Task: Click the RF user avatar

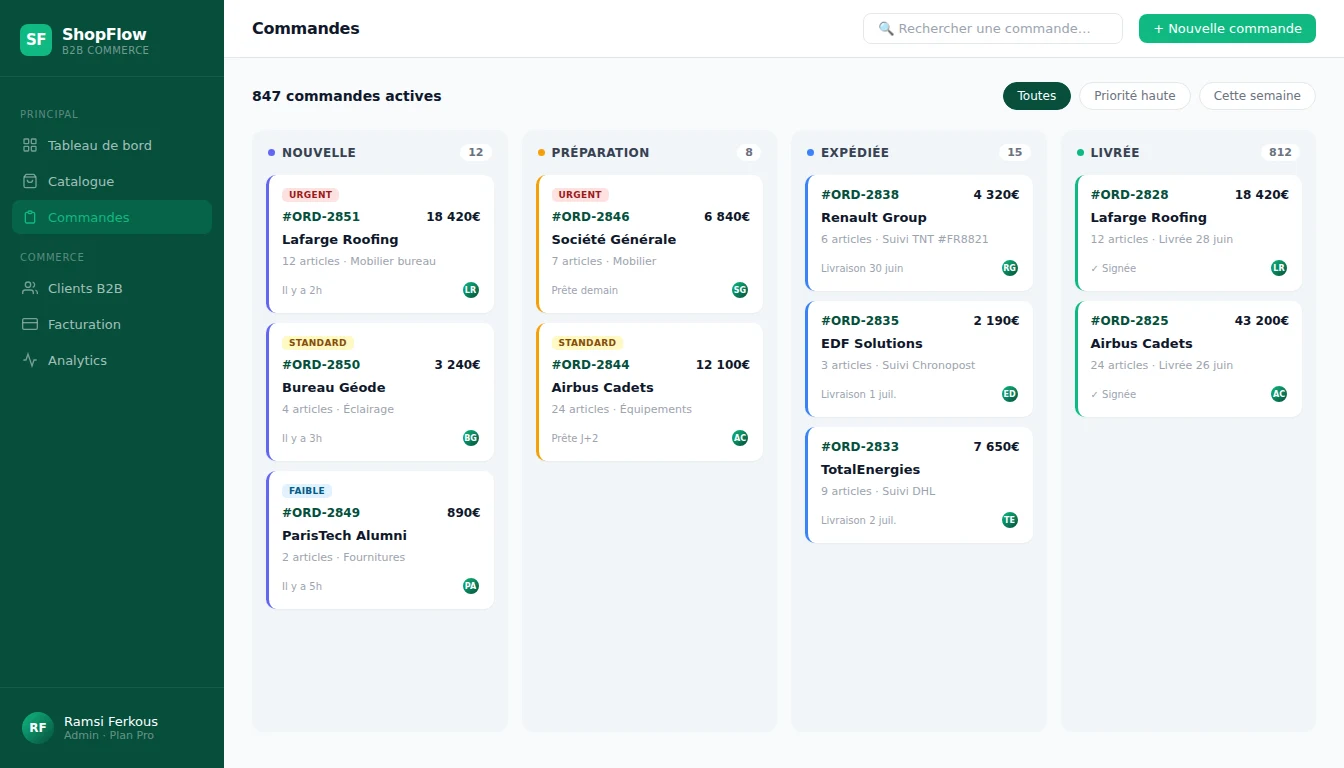Action: (38, 728)
